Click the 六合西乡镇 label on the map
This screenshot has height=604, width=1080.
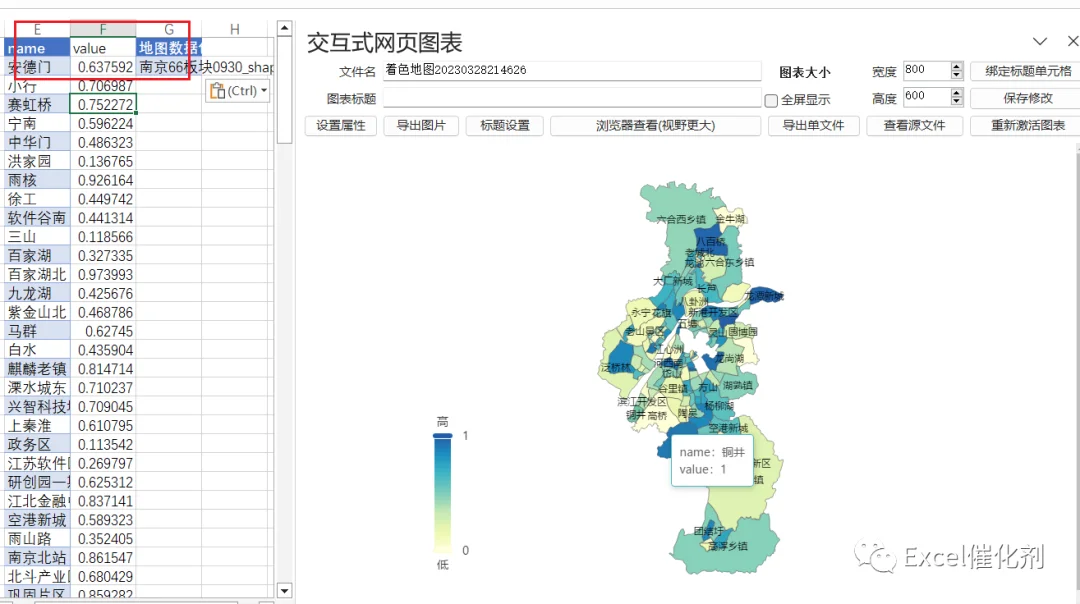click(681, 219)
